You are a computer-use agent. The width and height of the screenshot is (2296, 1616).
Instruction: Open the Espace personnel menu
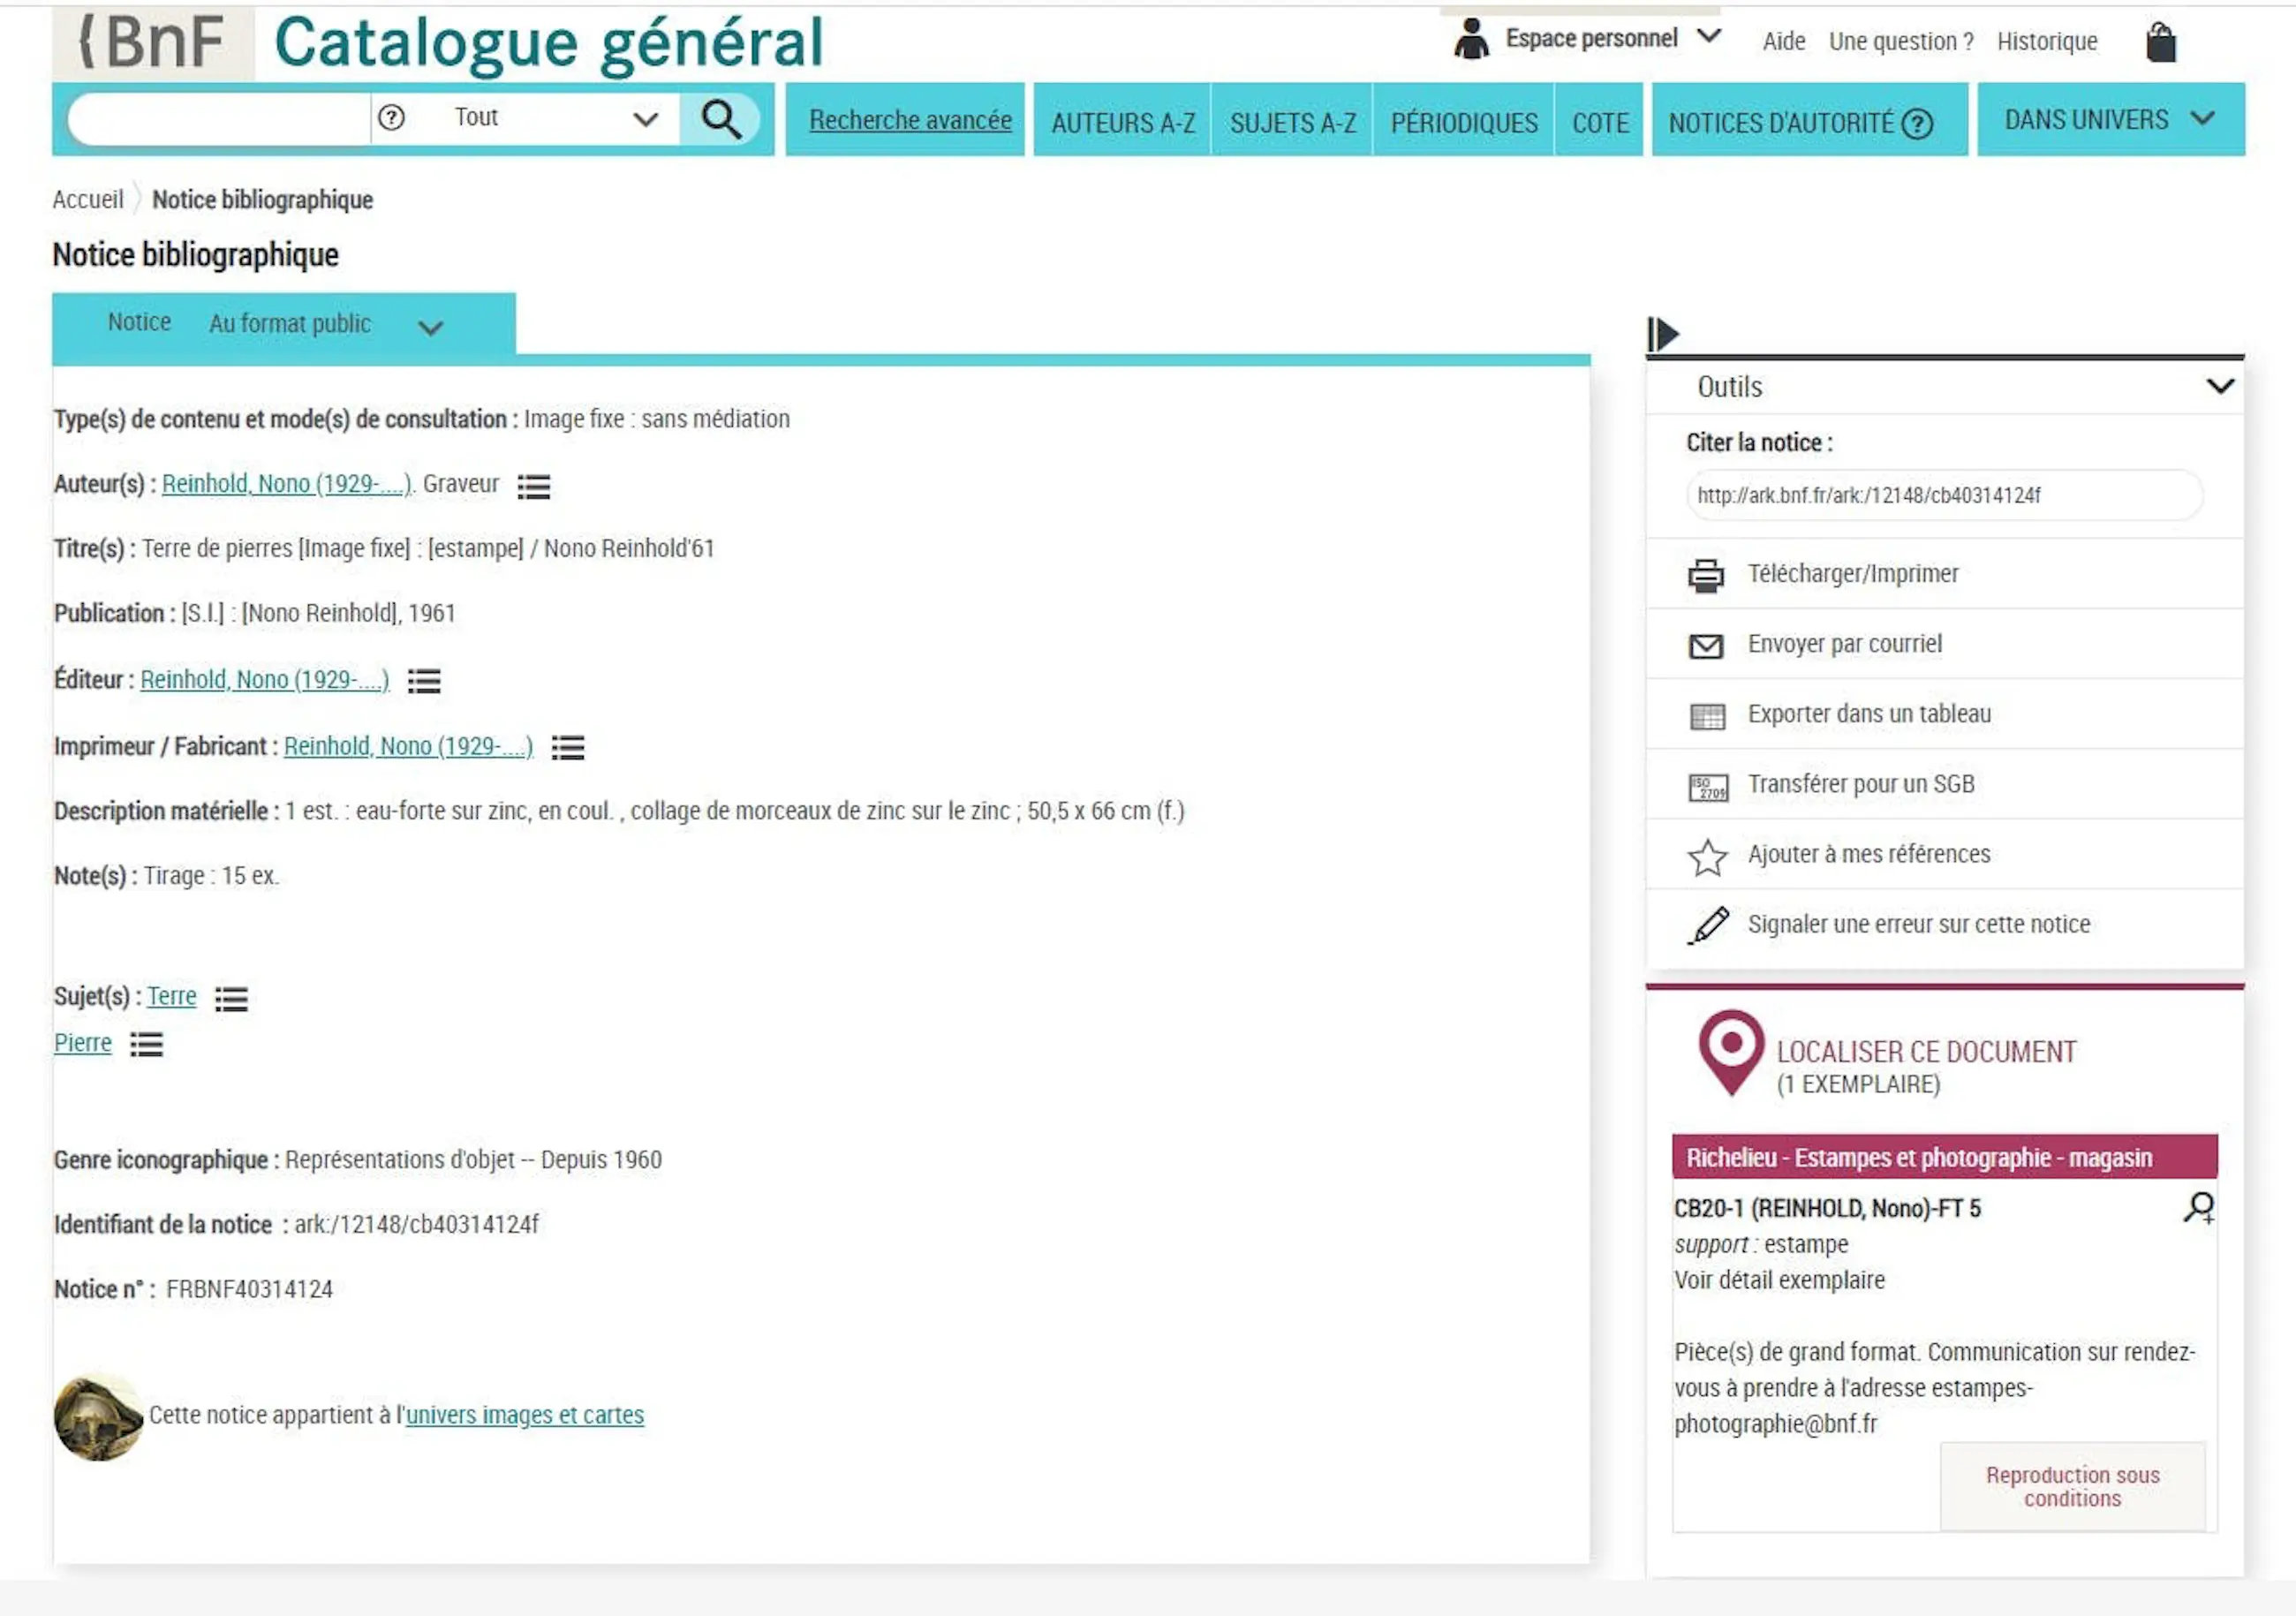[x=1590, y=39]
